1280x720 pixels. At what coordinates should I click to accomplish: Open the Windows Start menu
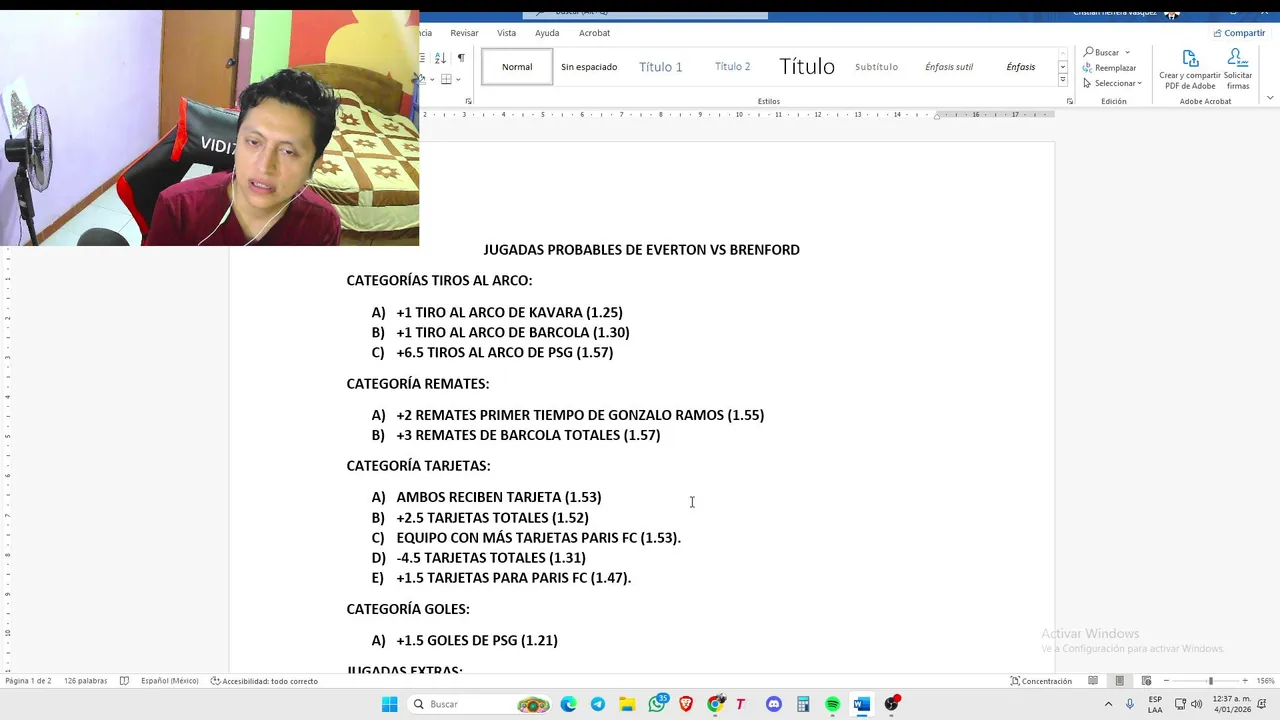click(389, 704)
